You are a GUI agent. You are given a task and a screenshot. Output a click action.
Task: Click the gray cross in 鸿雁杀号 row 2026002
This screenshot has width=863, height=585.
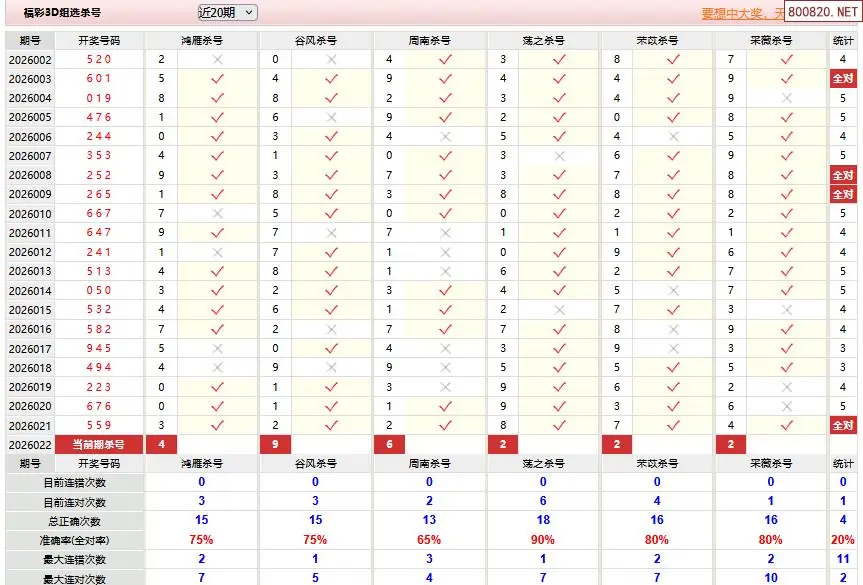(217, 60)
